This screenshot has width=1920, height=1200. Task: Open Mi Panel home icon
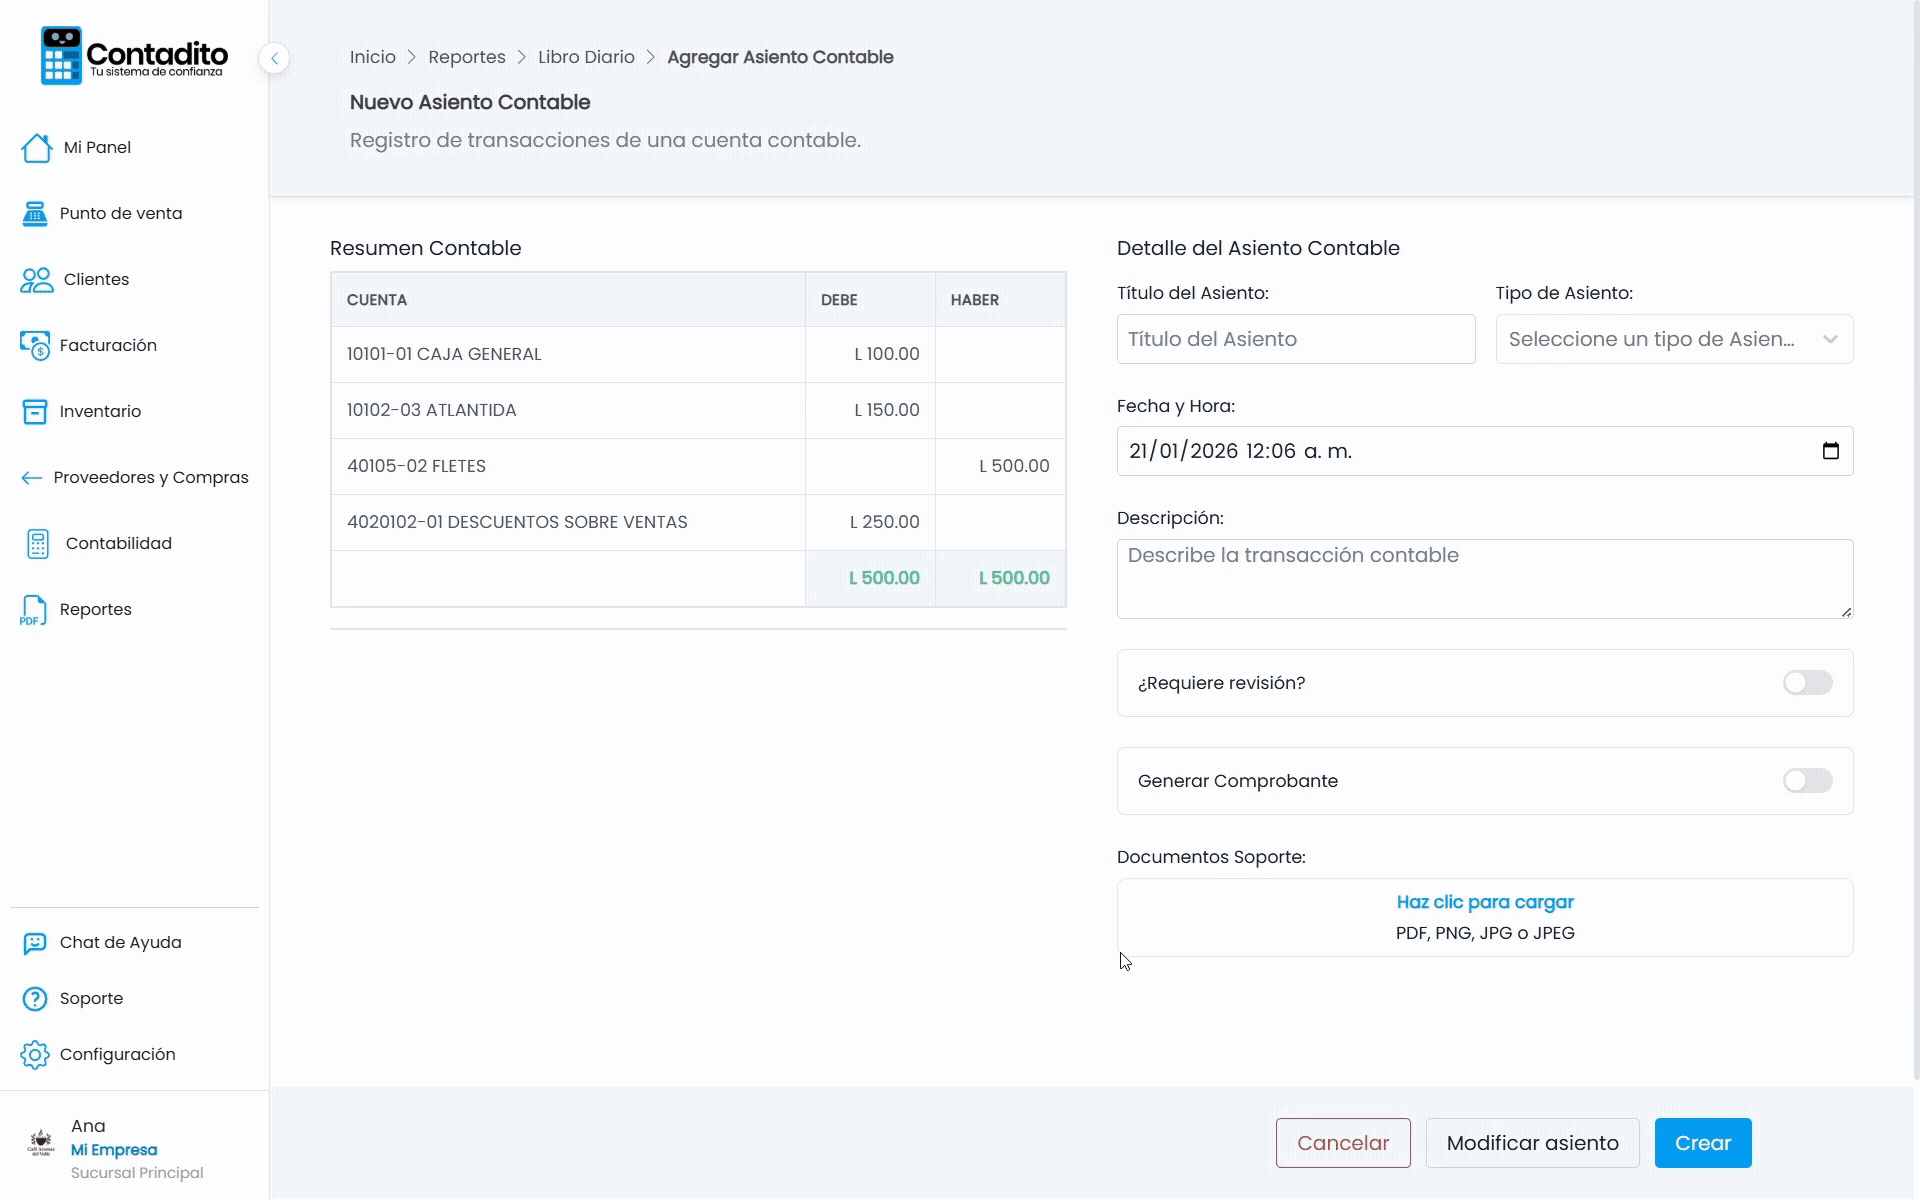click(x=37, y=147)
